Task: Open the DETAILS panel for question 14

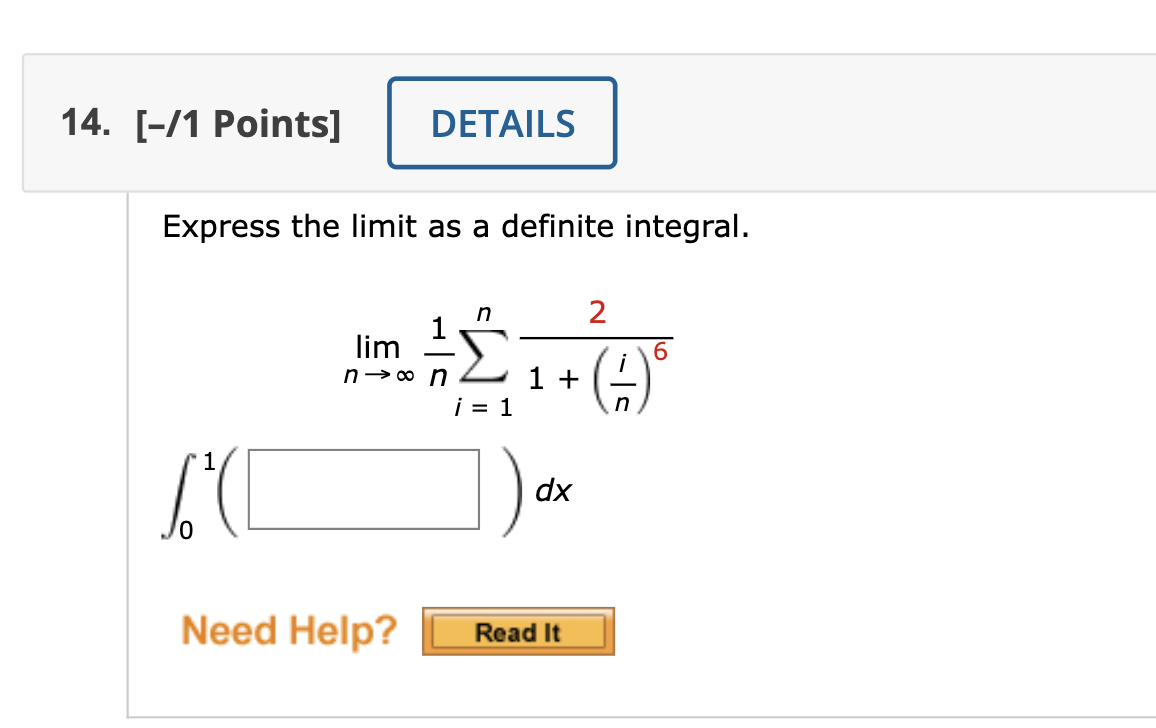Action: [x=502, y=123]
